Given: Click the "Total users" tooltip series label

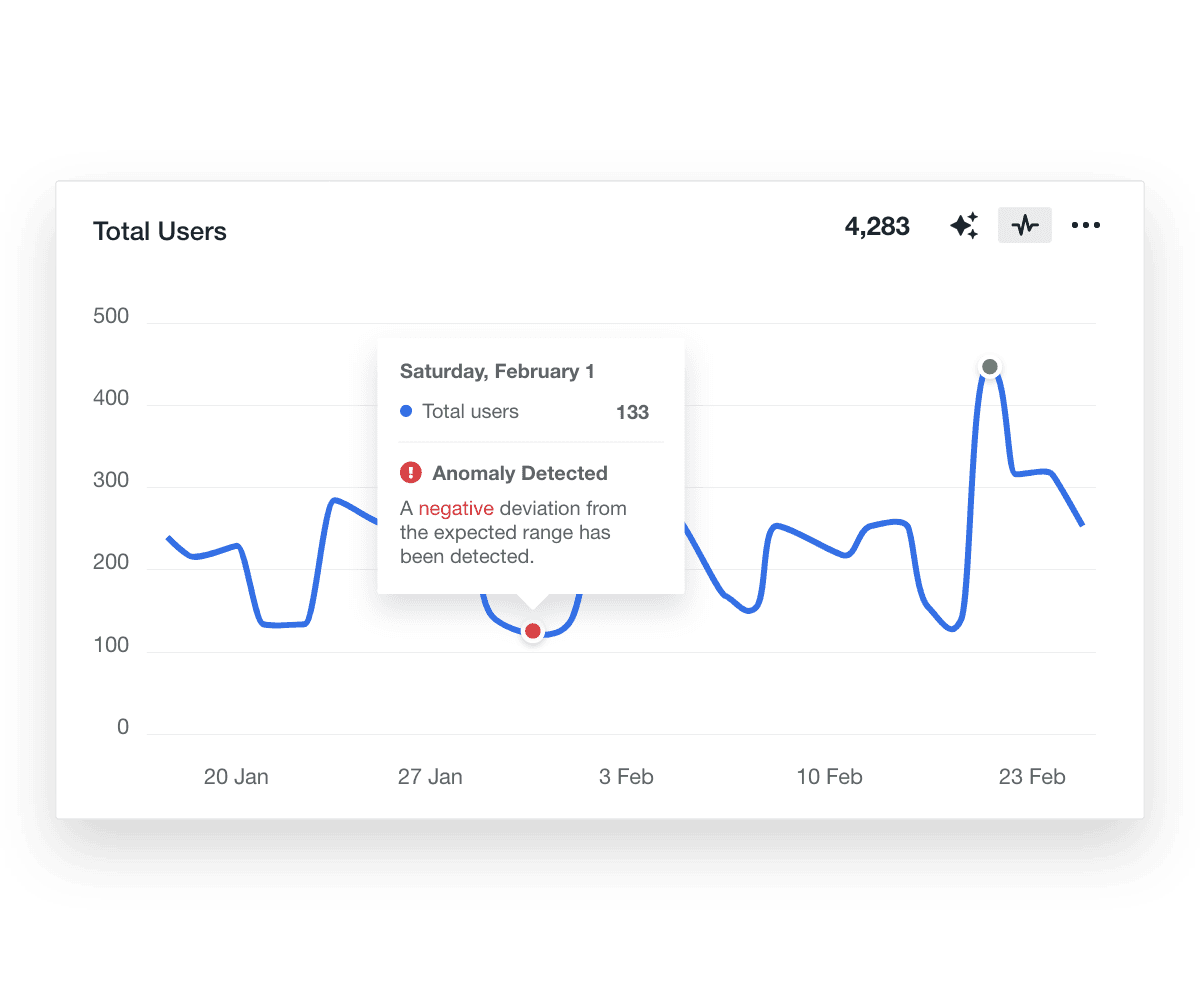Looking at the screenshot, I should tap(470, 411).
